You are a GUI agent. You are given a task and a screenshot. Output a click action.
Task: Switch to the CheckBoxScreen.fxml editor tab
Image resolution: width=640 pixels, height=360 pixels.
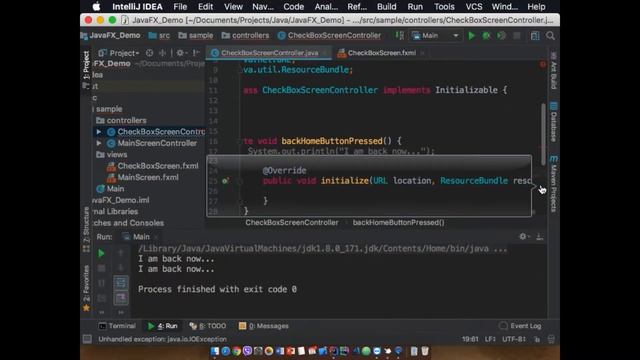tap(381, 53)
